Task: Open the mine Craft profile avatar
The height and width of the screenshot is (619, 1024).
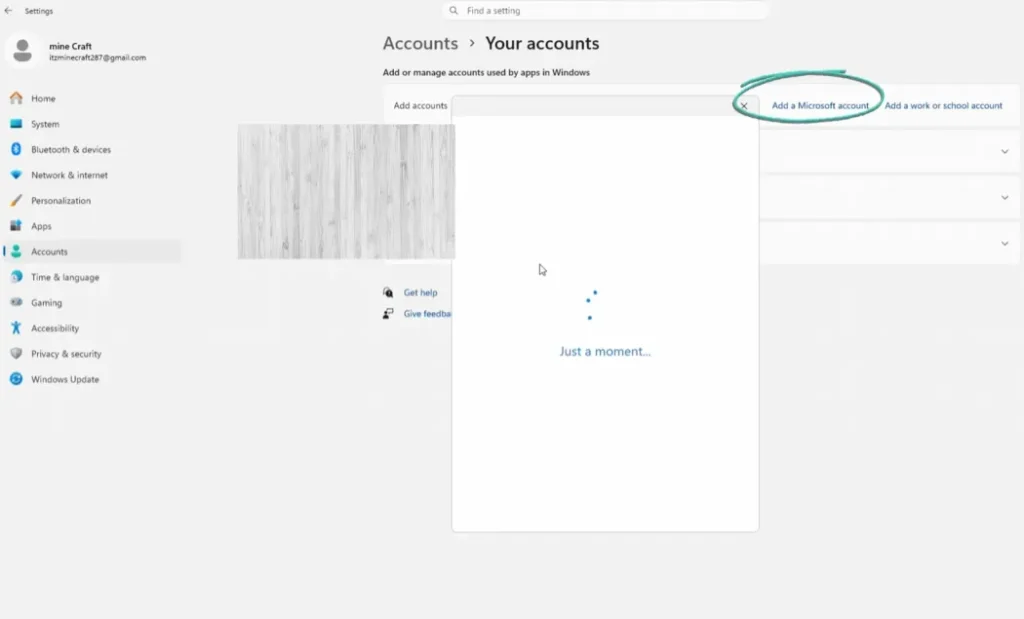Action: [23, 50]
